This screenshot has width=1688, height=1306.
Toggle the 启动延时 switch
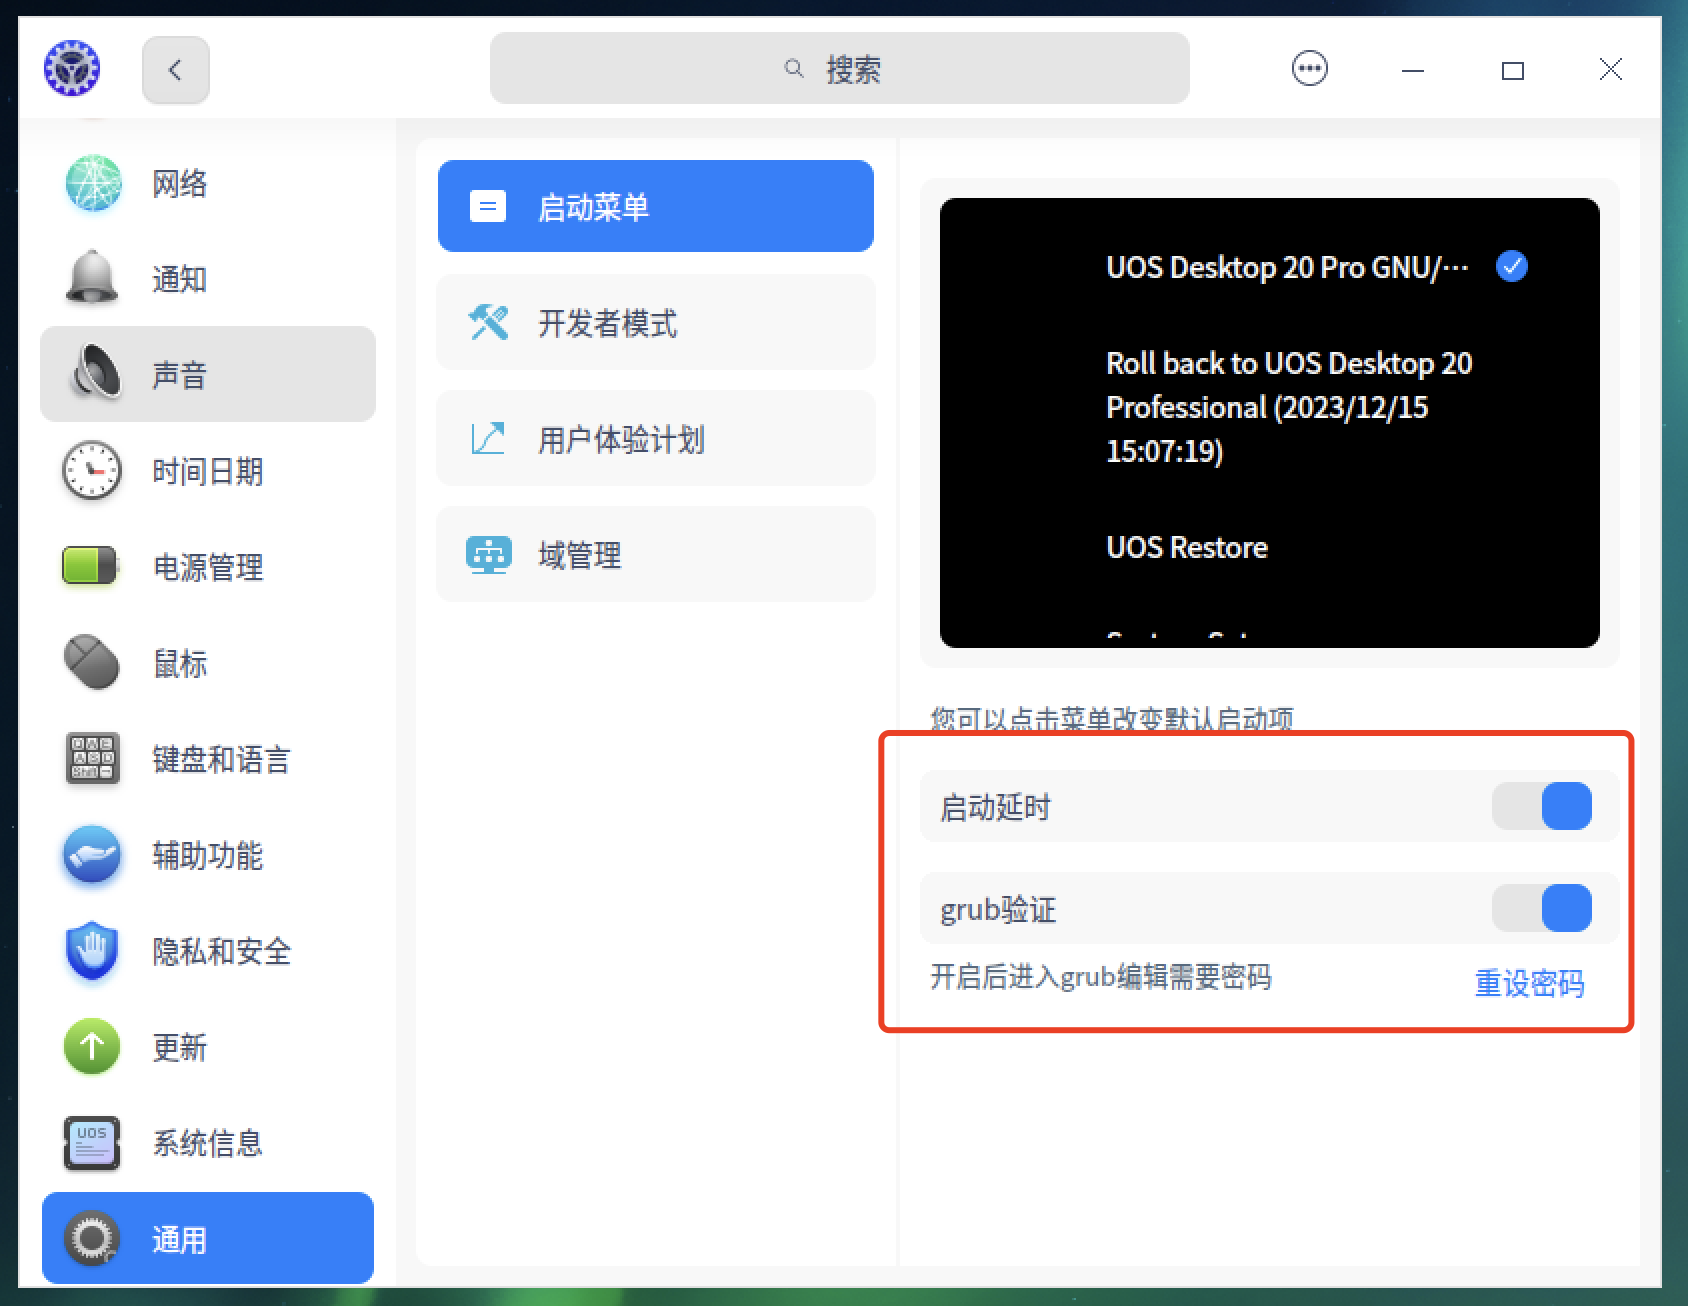coord(1542,806)
